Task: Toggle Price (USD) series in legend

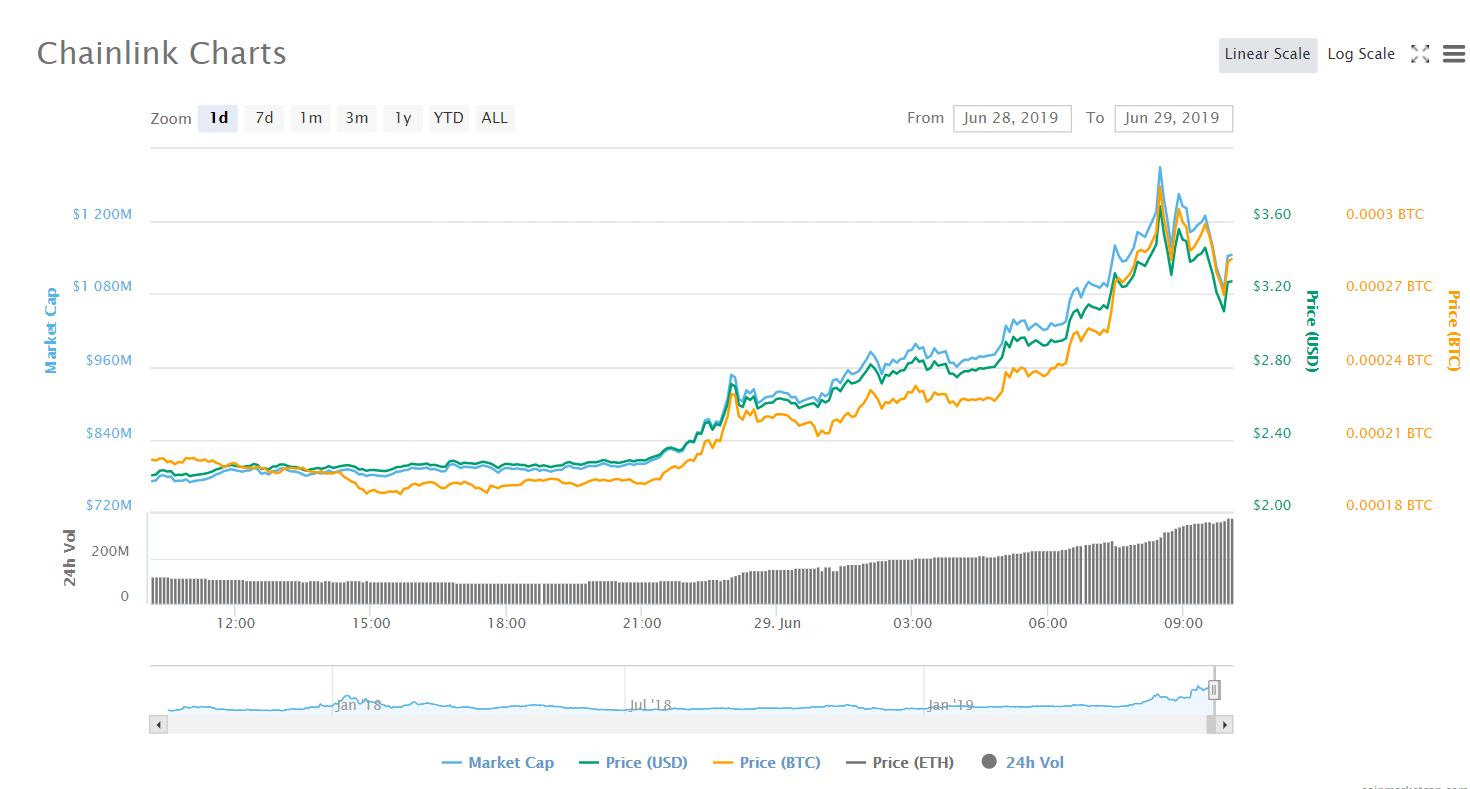Action: 633,763
